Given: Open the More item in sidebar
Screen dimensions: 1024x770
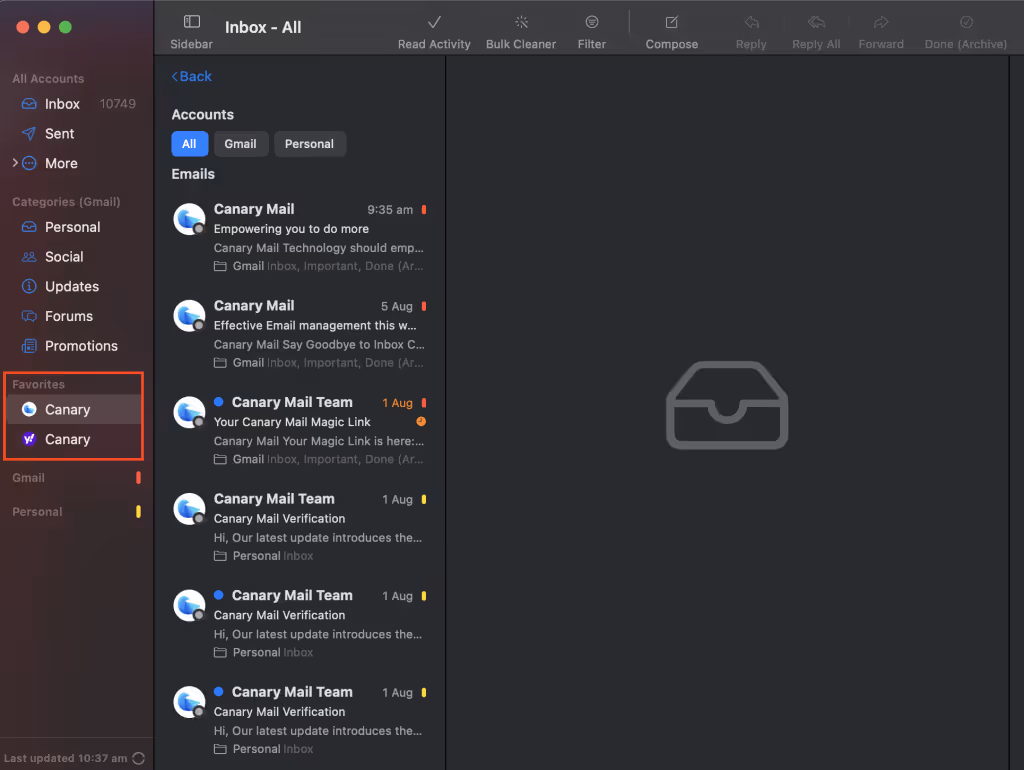Looking at the screenshot, I should point(61,163).
